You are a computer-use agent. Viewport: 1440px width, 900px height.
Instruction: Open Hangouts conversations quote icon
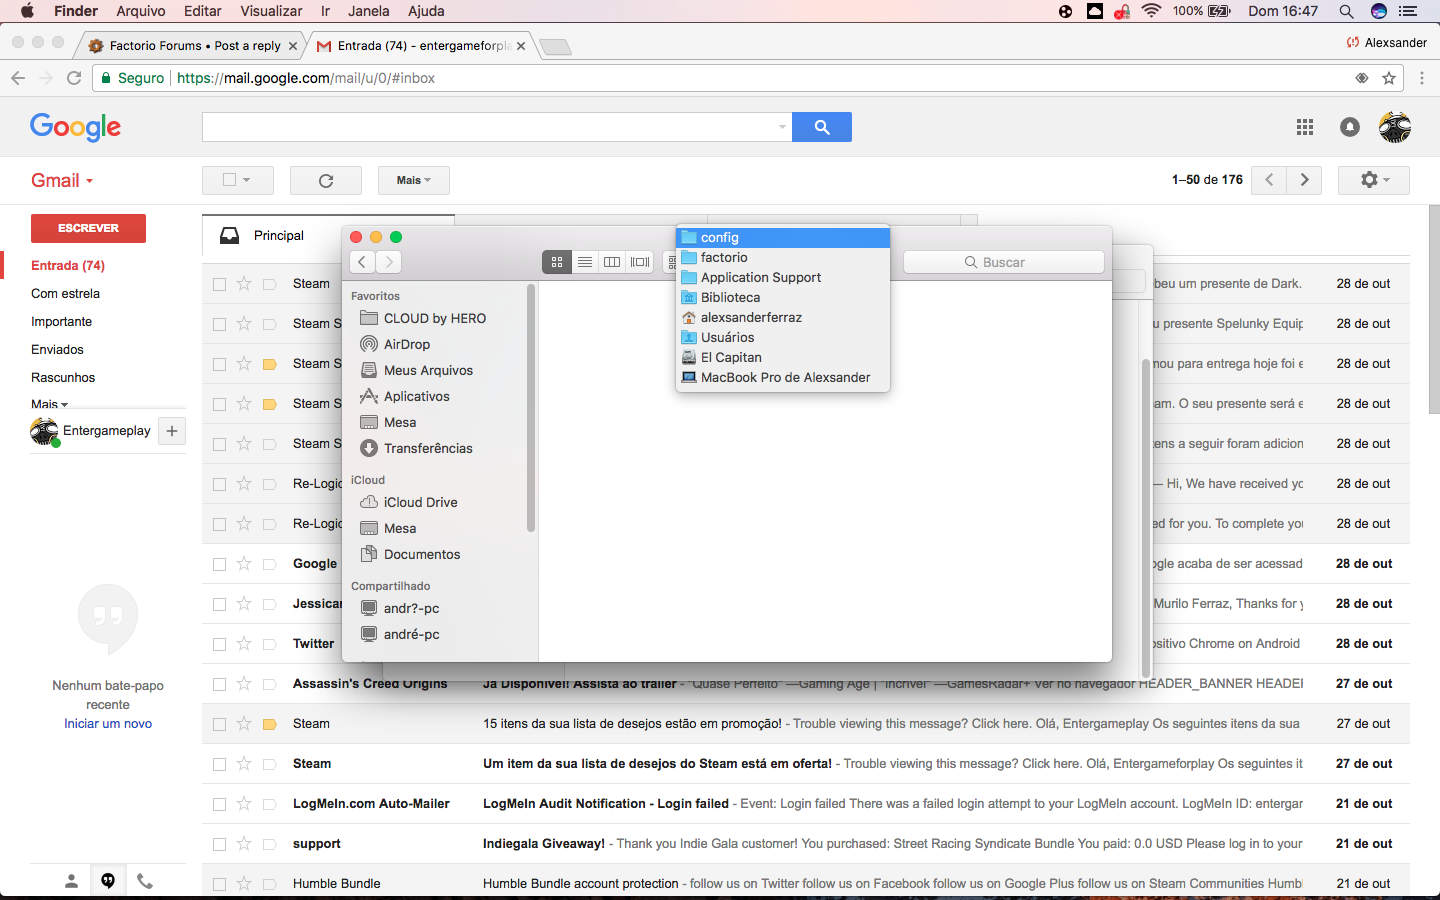pyautogui.click(x=108, y=881)
